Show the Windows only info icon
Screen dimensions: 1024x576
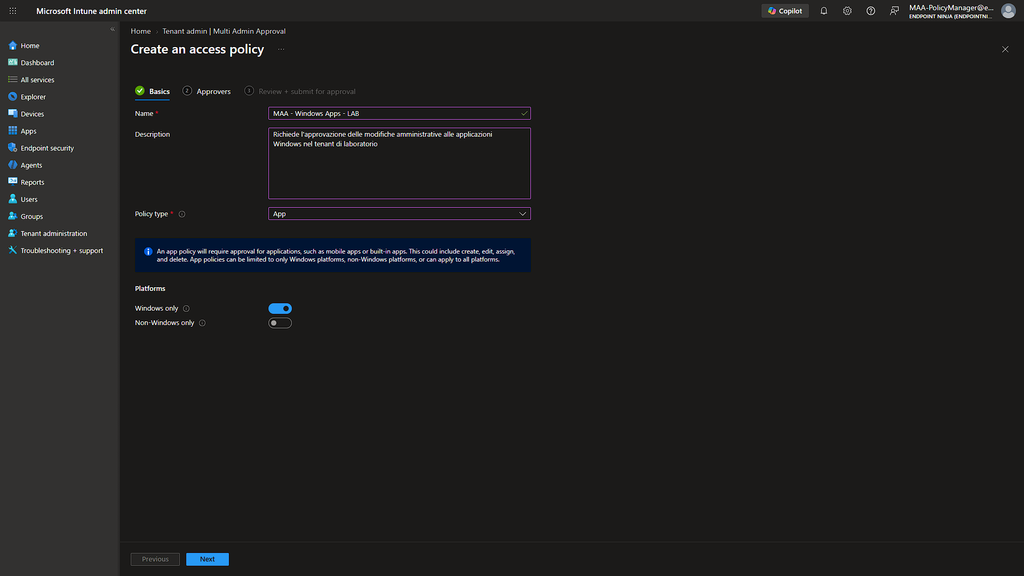pyautogui.click(x=186, y=309)
